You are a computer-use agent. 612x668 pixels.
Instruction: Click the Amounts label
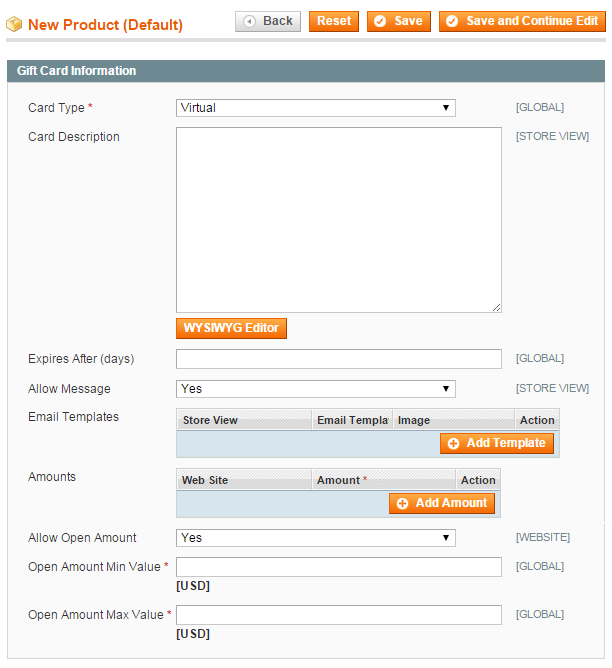pyautogui.click(x=52, y=477)
